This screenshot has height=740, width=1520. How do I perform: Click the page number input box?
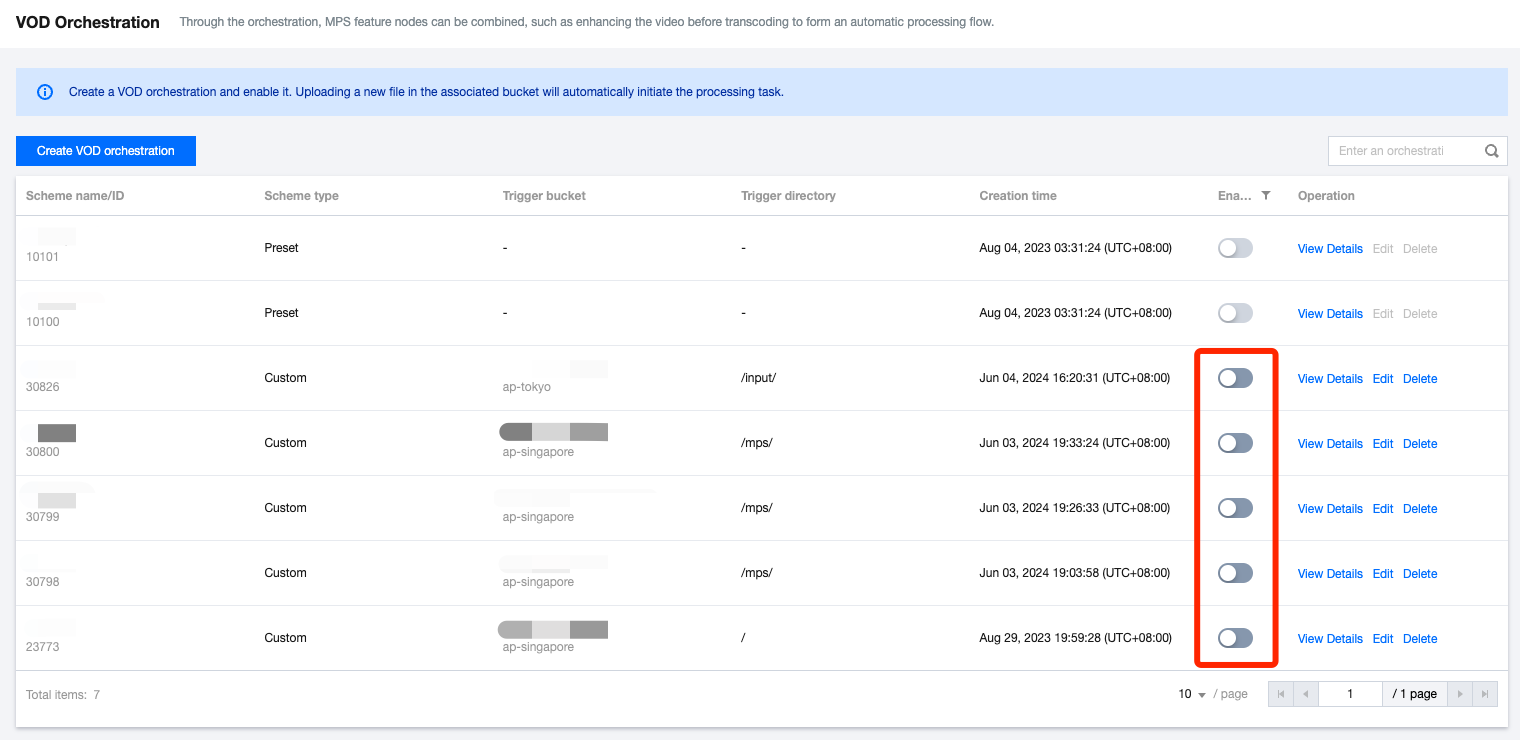pyautogui.click(x=1350, y=693)
